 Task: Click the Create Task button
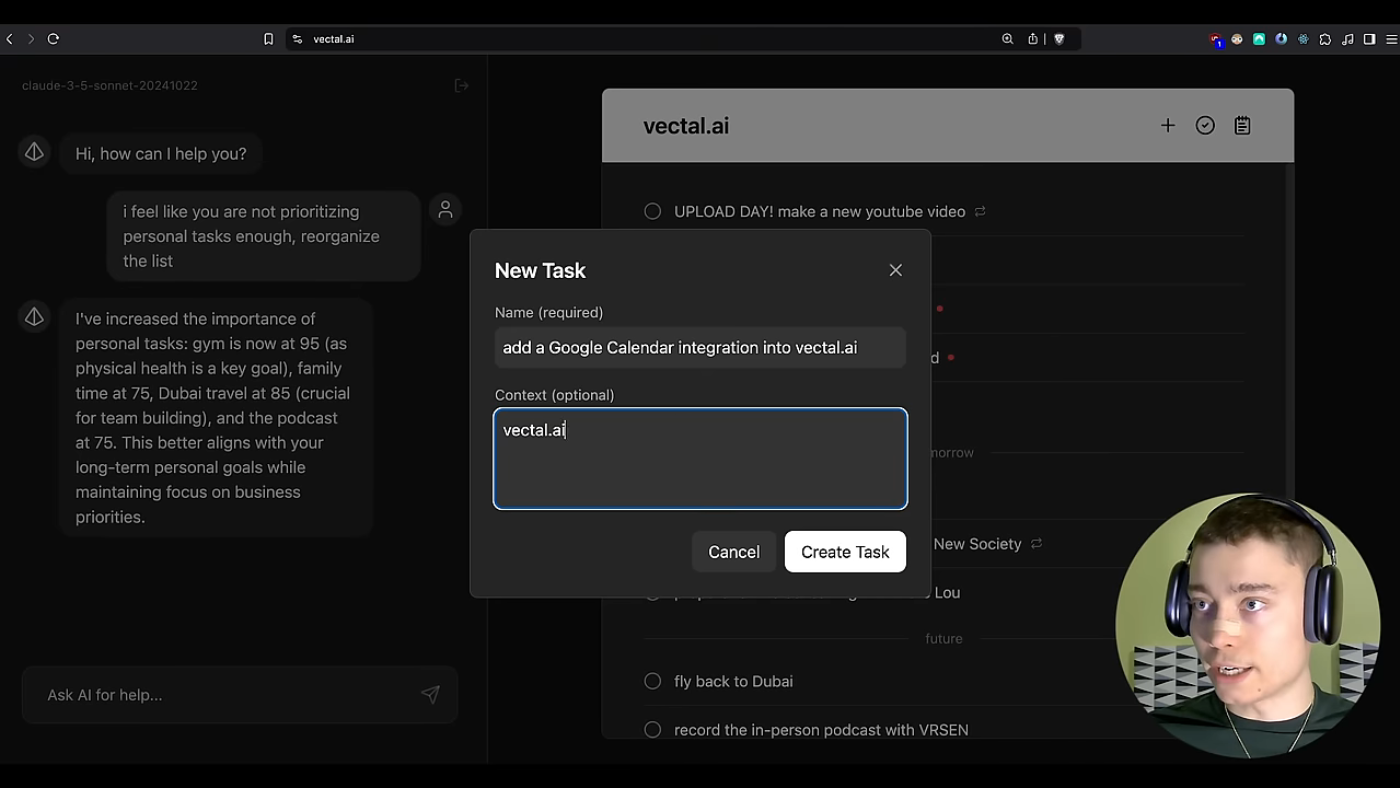[845, 552]
